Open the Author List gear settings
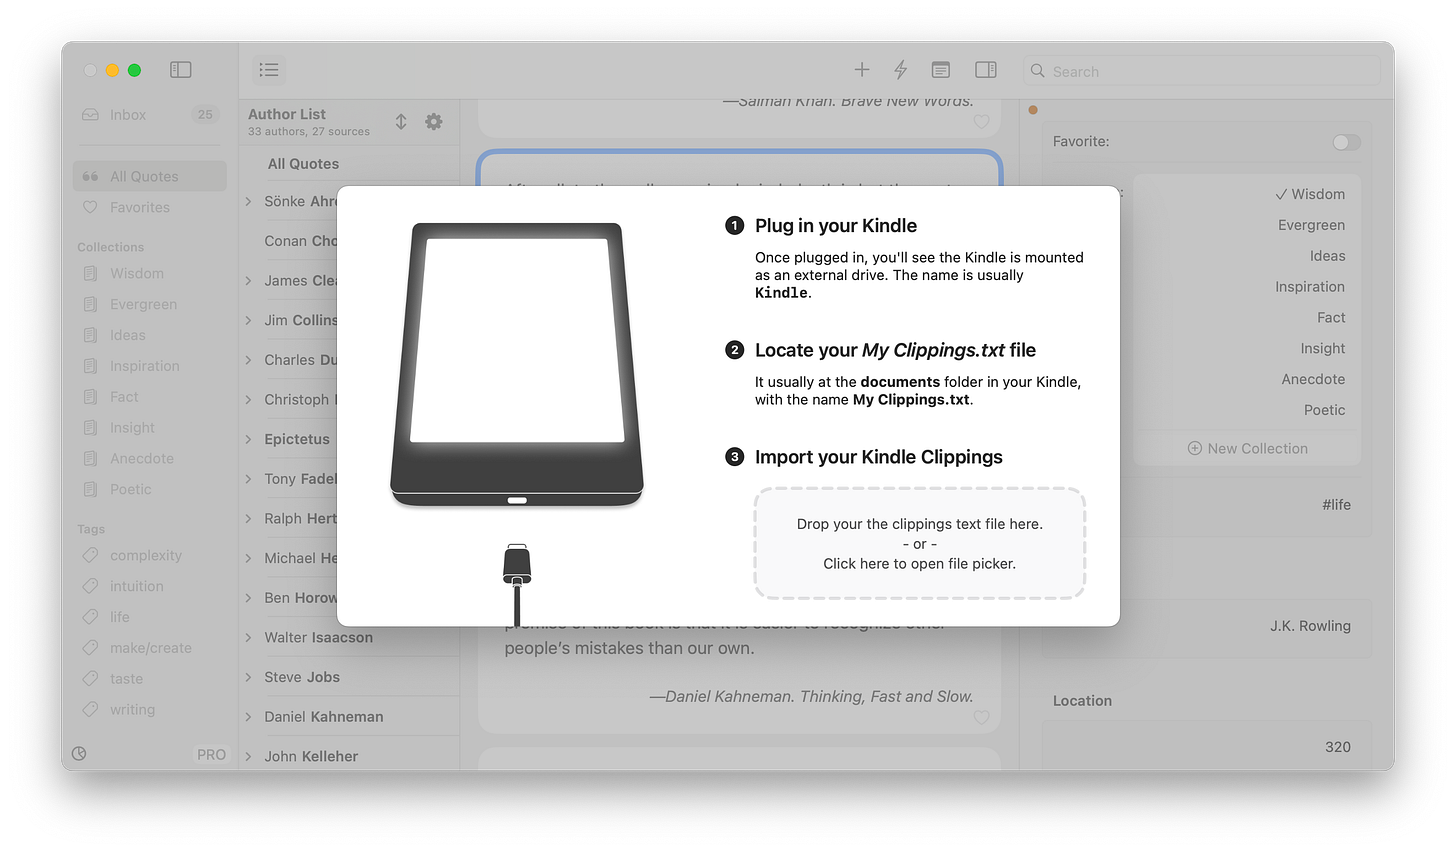This screenshot has width=1456, height=852. (434, 121)
